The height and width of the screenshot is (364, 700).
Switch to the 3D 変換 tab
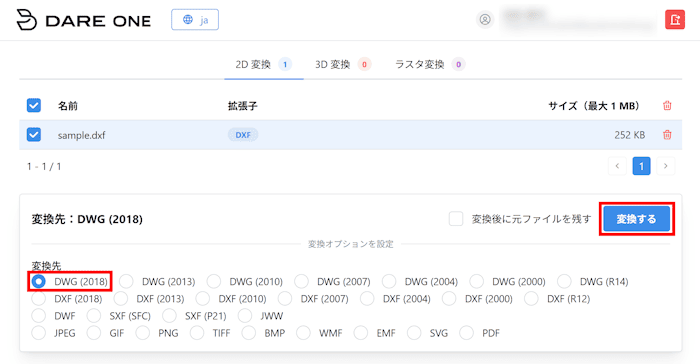click(343, 64)
